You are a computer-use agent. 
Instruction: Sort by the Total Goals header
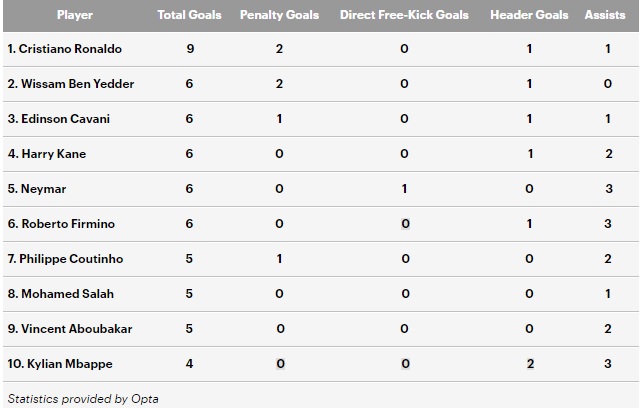pos(190,15)
